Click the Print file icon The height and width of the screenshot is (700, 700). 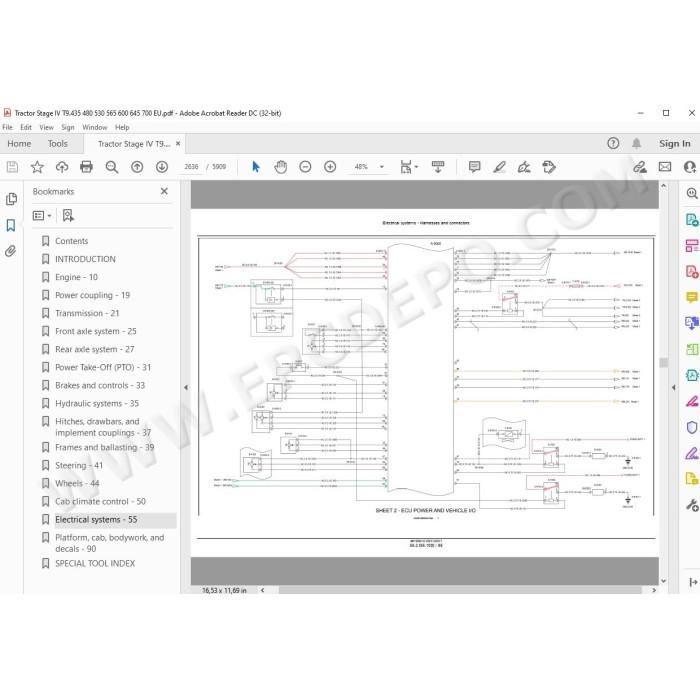(86, 167)
